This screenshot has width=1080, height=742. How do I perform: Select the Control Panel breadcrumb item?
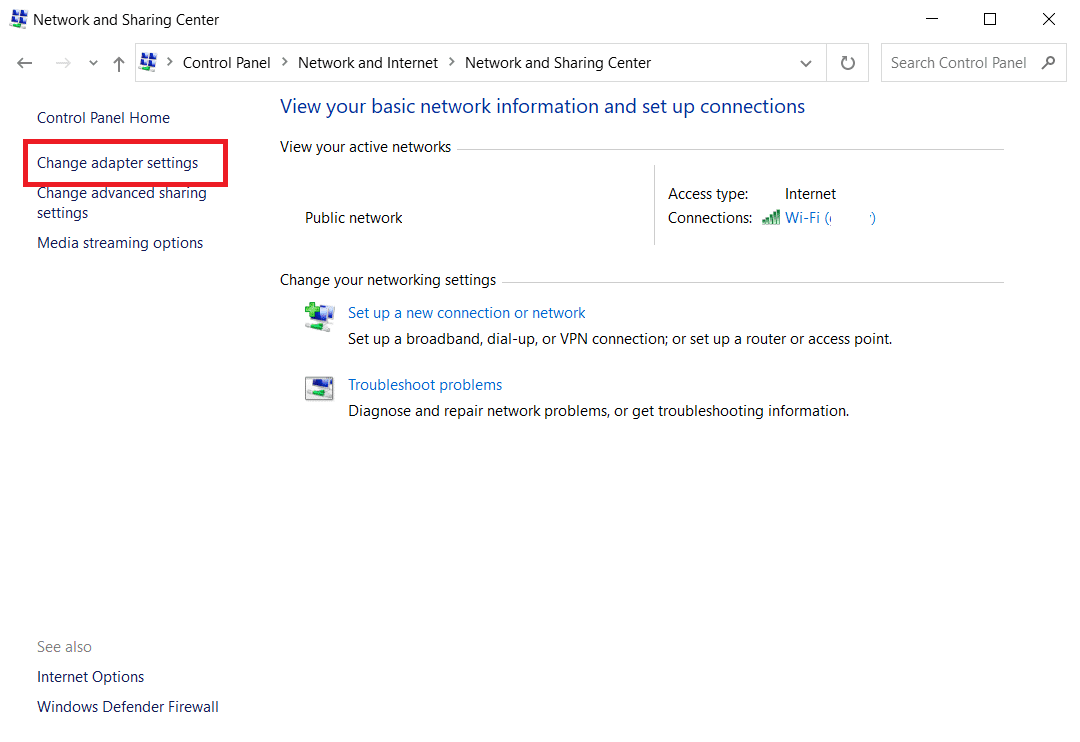[226, 63]
